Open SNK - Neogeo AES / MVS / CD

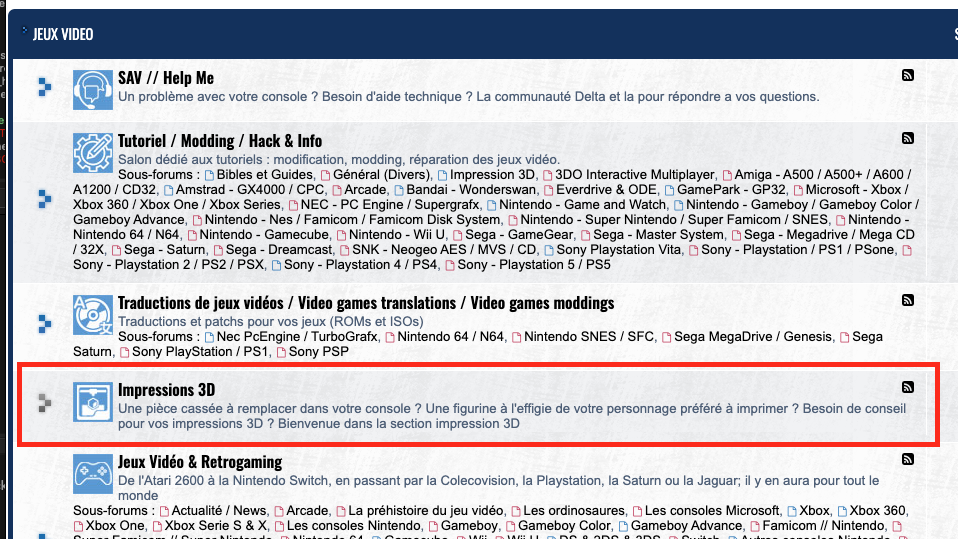(444, 249)
